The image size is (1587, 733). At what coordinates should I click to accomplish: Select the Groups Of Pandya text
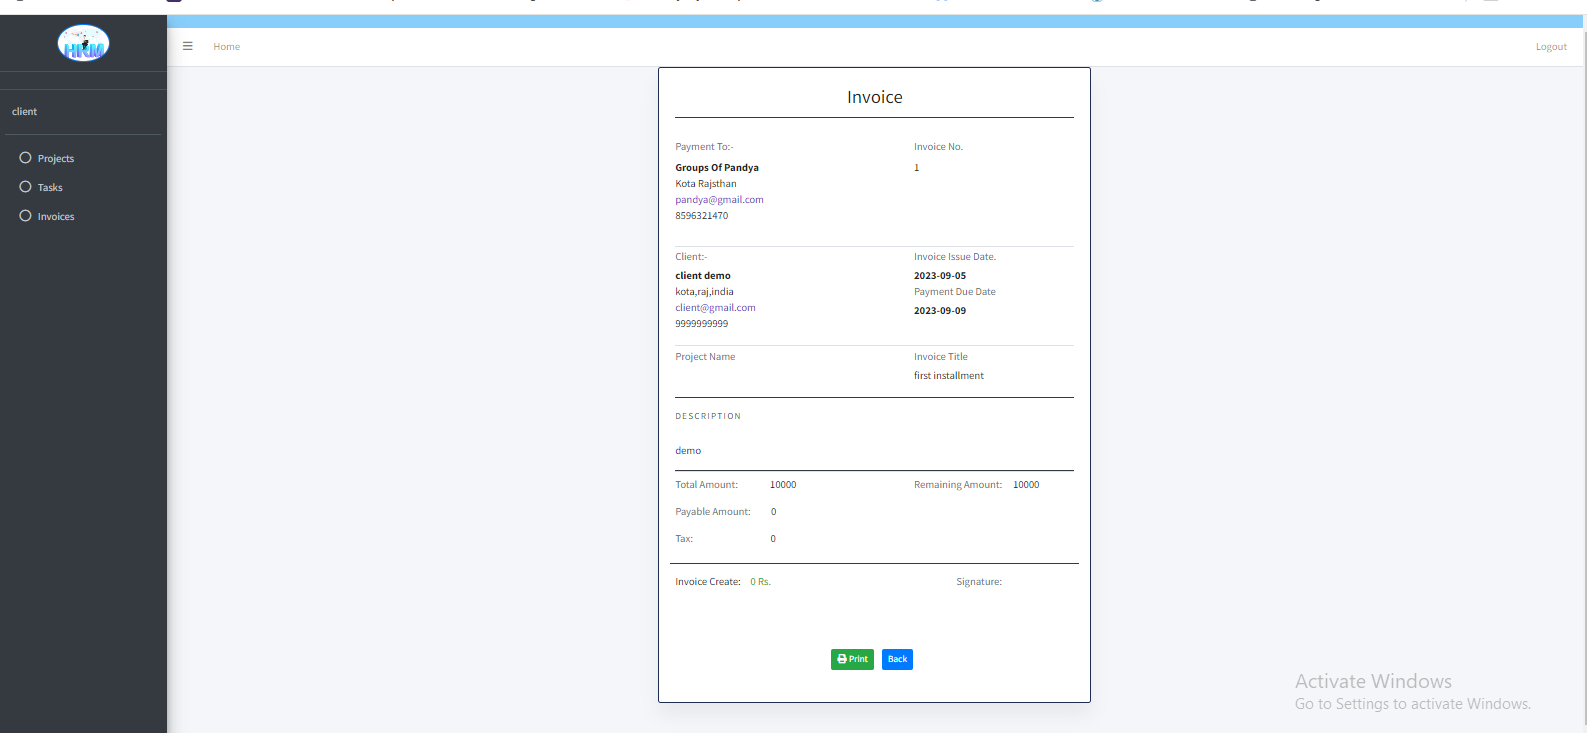[x=717, y=168]
